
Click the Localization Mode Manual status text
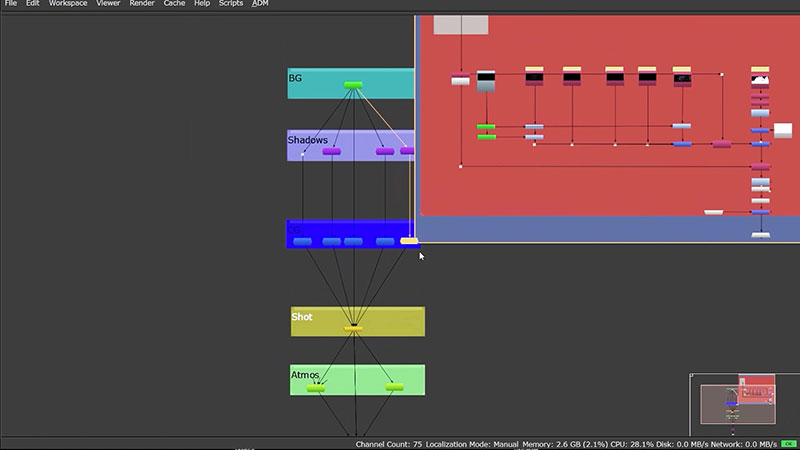coord(472,444)
